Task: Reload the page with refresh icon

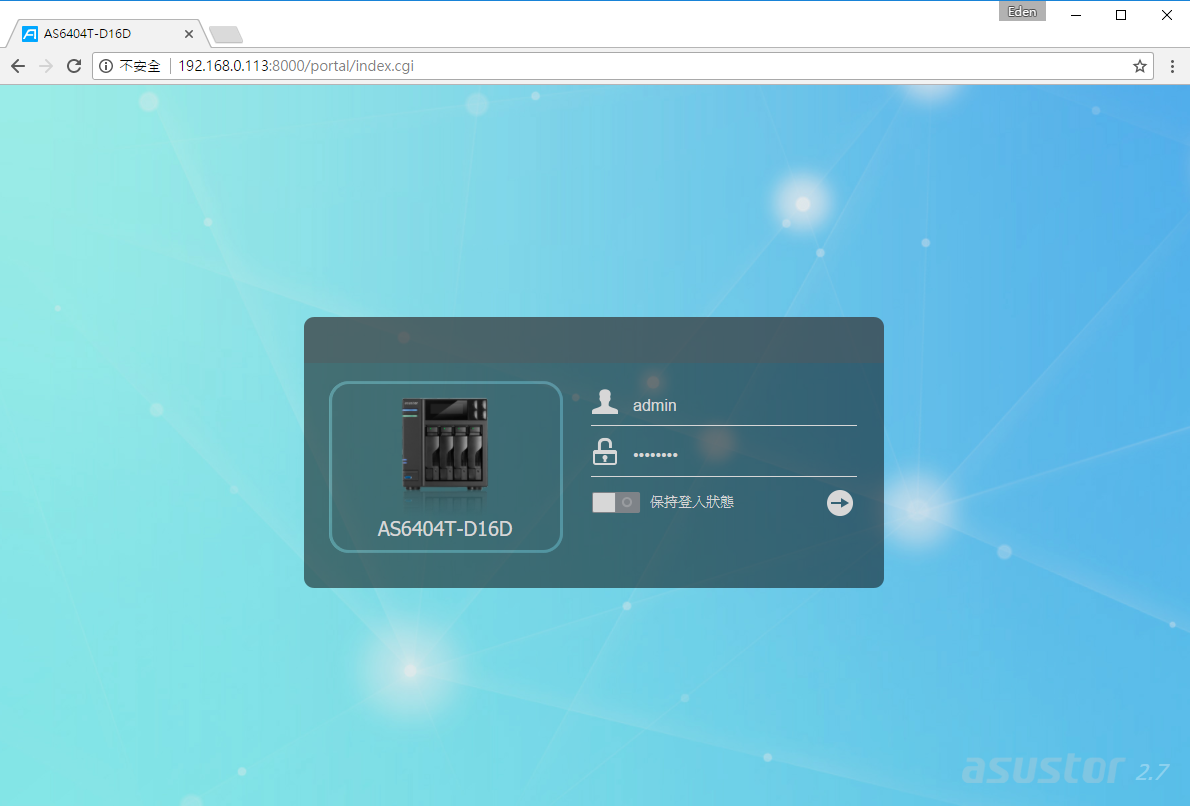Action: tap(74, 66)
